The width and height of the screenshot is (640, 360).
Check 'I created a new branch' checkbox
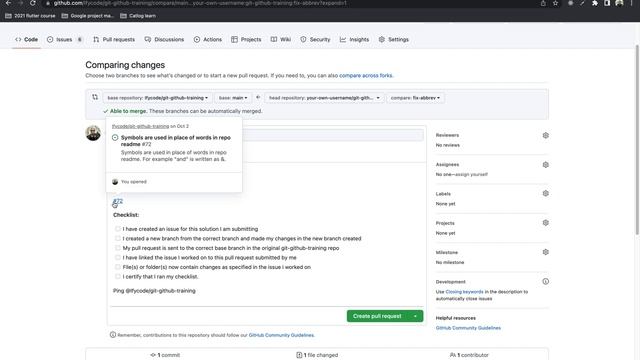pos(118,238)
